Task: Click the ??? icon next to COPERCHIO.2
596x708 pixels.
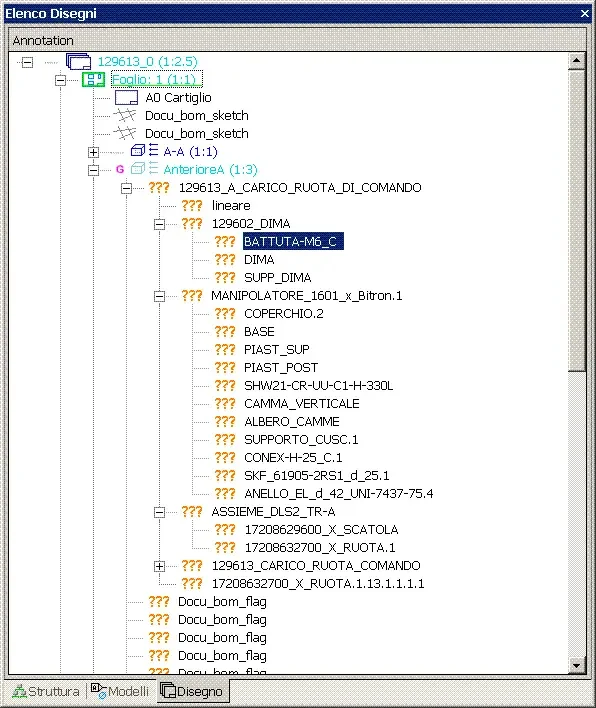Action: [x=225, y=313]
